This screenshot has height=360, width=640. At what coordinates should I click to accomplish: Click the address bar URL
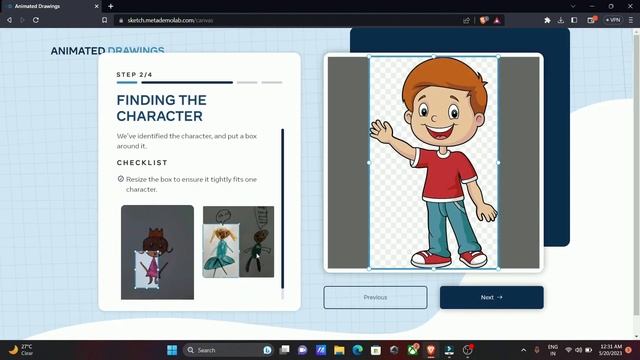pyautogui.click(x=170, y=20)
